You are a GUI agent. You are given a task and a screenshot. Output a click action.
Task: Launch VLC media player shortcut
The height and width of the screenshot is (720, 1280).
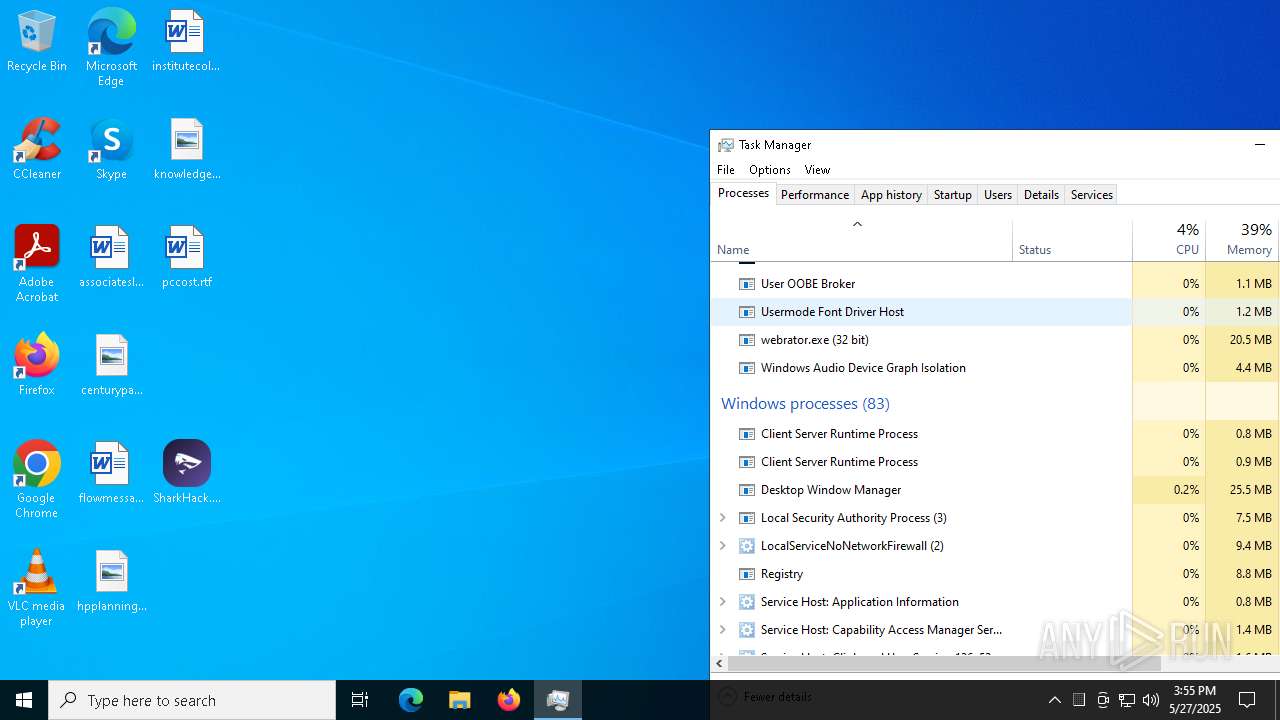[37, 588]
